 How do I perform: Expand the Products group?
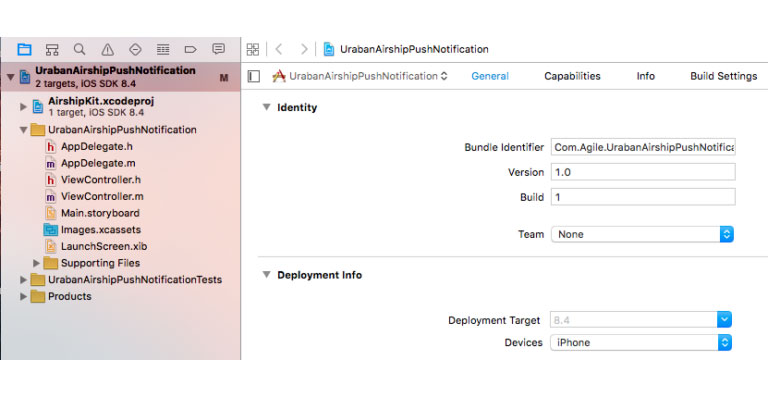(23, 296)
